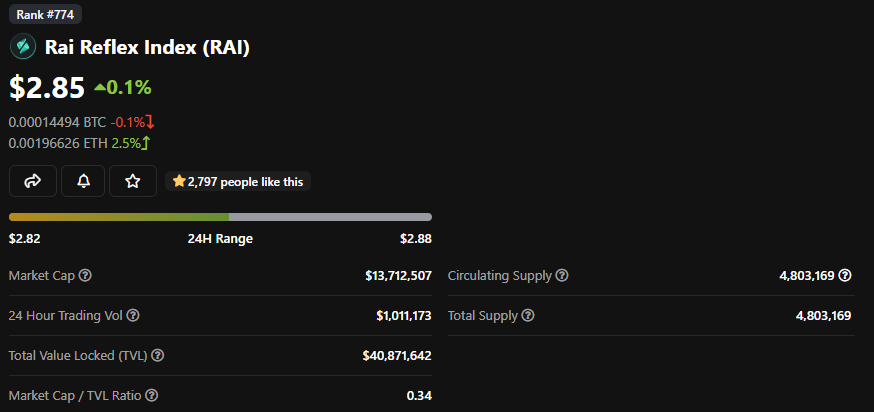
Task: Click the 24 Hour Trading Vol info icon
Action: 133,316
